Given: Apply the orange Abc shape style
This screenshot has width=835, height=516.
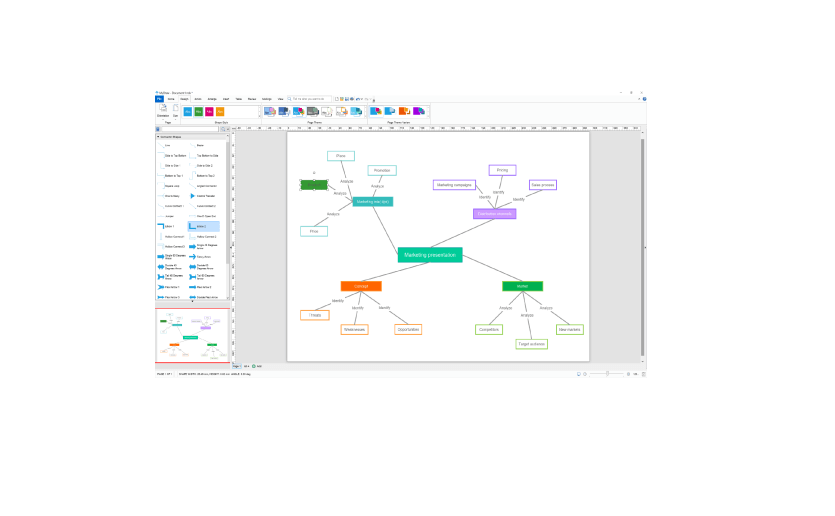Looking at the screenshot, I should coord(220,112).
